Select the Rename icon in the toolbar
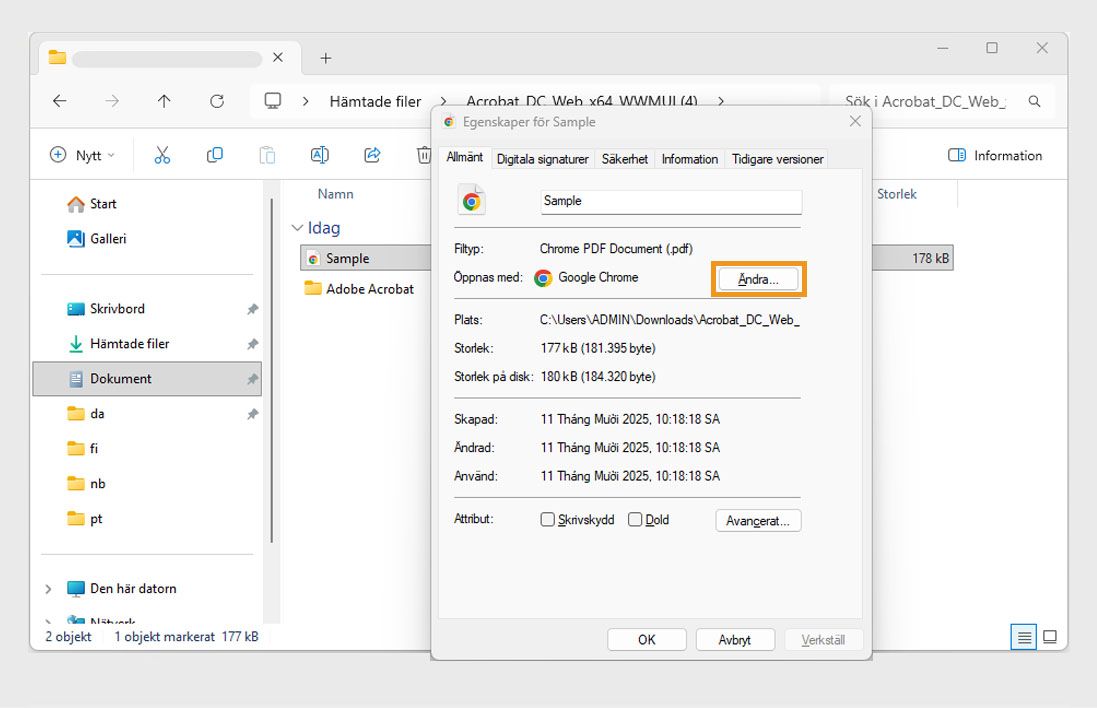The image size is (1097, 708). tap(320, 154)
